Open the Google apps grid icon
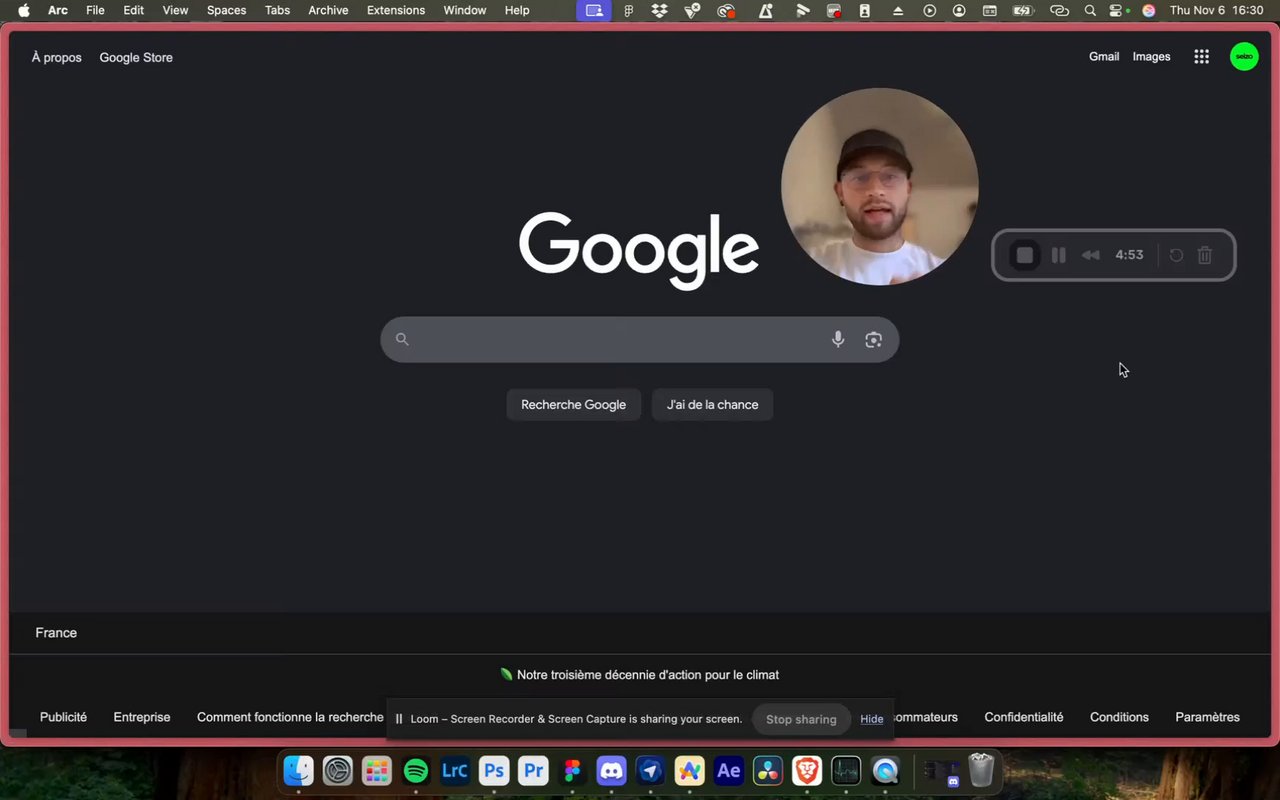Image resolution: width=1280 pixels, height=800 pixels. tap(1201, 57)
